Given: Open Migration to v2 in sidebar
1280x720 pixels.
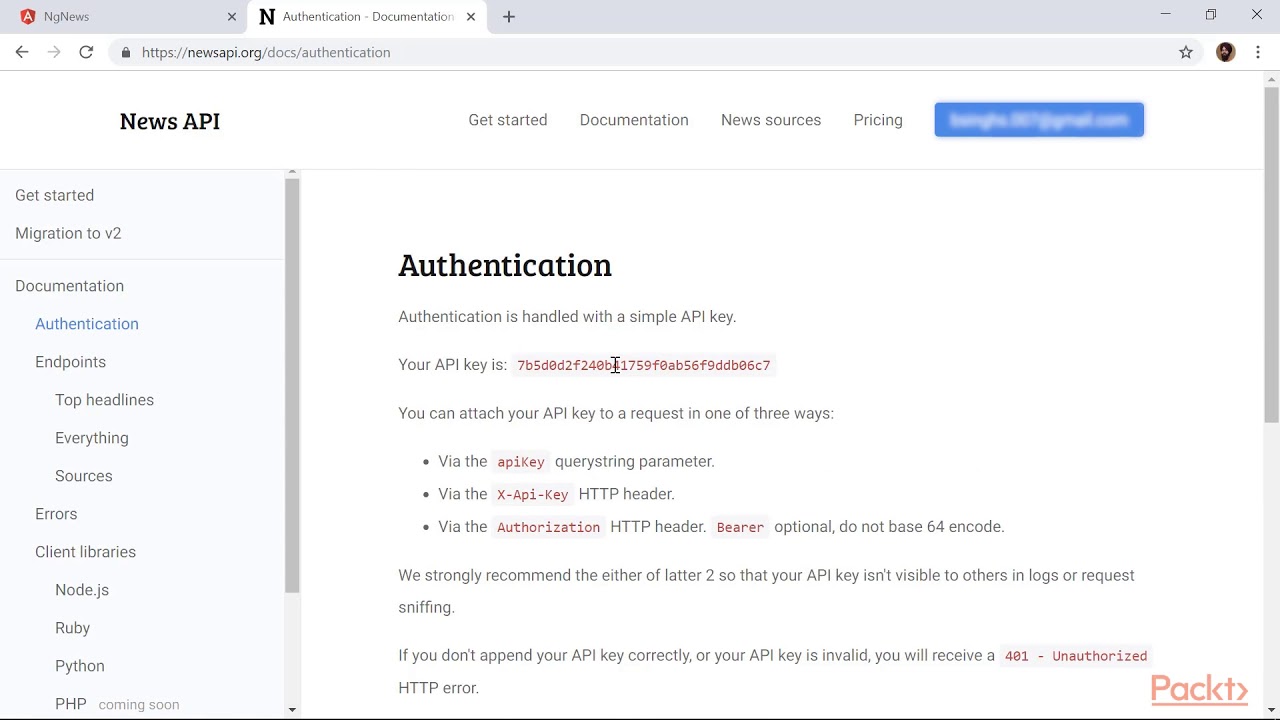Looking at the screenshot, I should (x=68, y=233).
